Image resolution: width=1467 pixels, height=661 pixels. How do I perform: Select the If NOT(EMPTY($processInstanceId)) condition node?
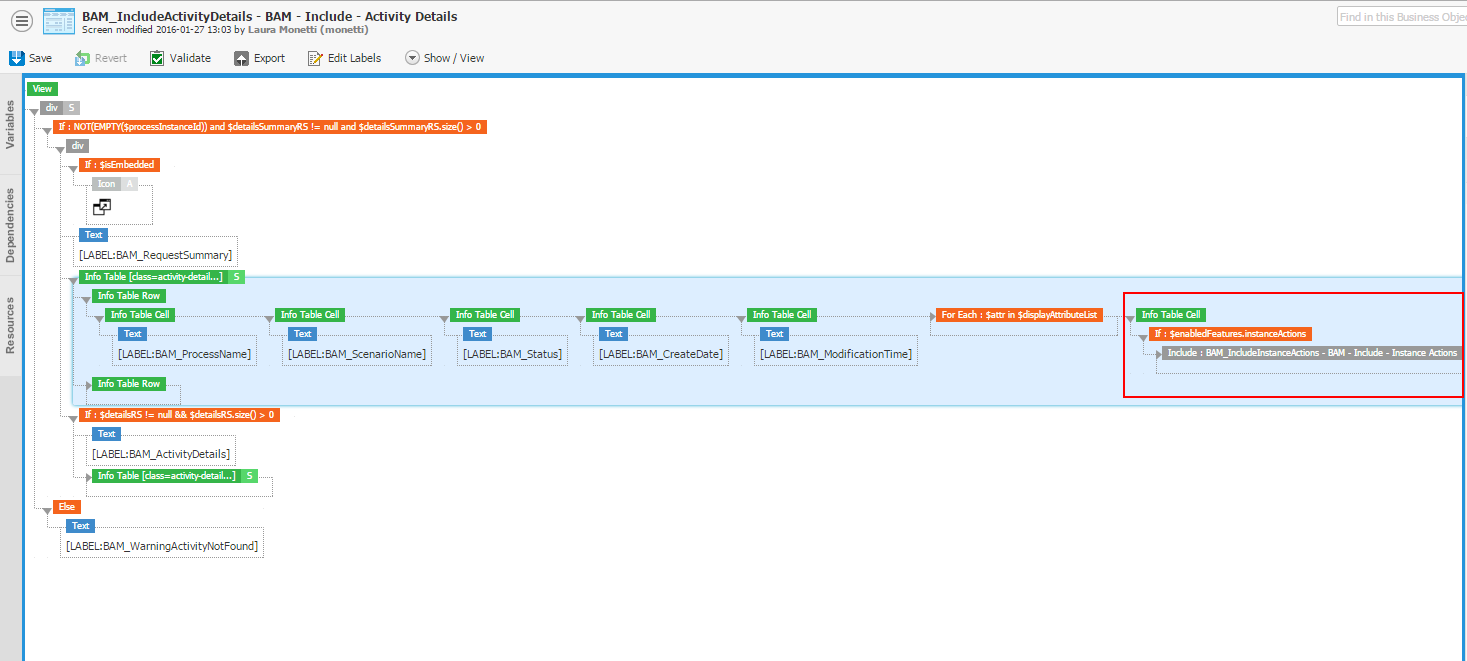[270, 127]
